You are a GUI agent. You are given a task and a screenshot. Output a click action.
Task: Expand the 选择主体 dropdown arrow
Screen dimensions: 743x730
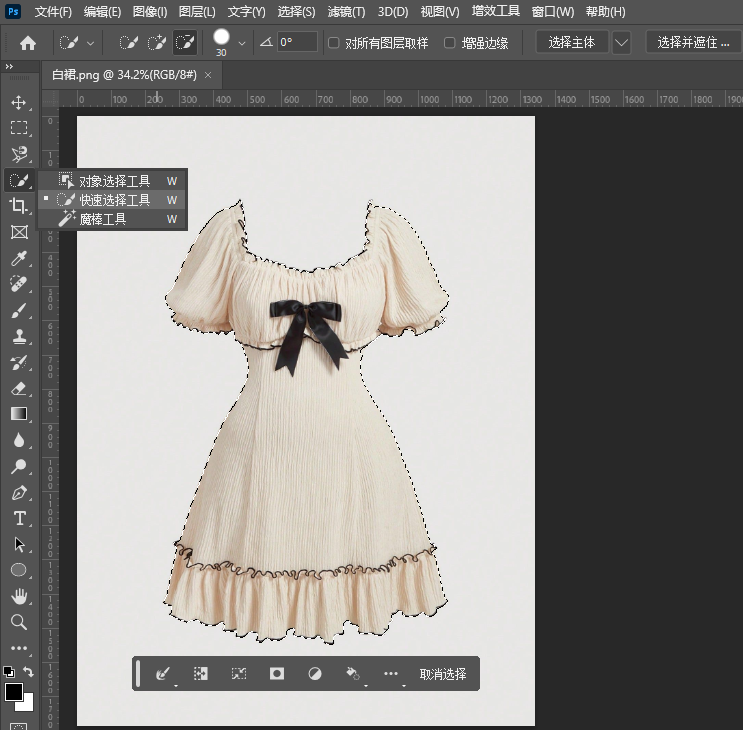click(622, 43)
